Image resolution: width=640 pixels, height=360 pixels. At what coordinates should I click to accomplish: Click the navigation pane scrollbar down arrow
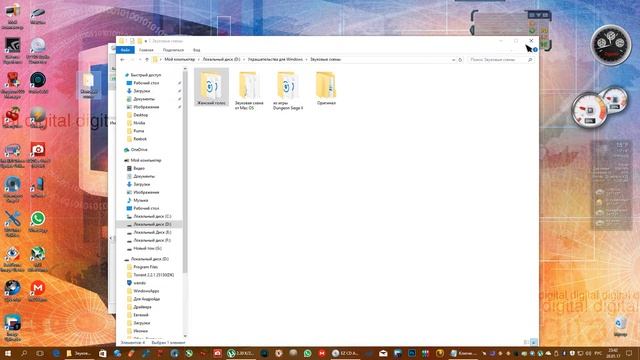click(185, 336)
